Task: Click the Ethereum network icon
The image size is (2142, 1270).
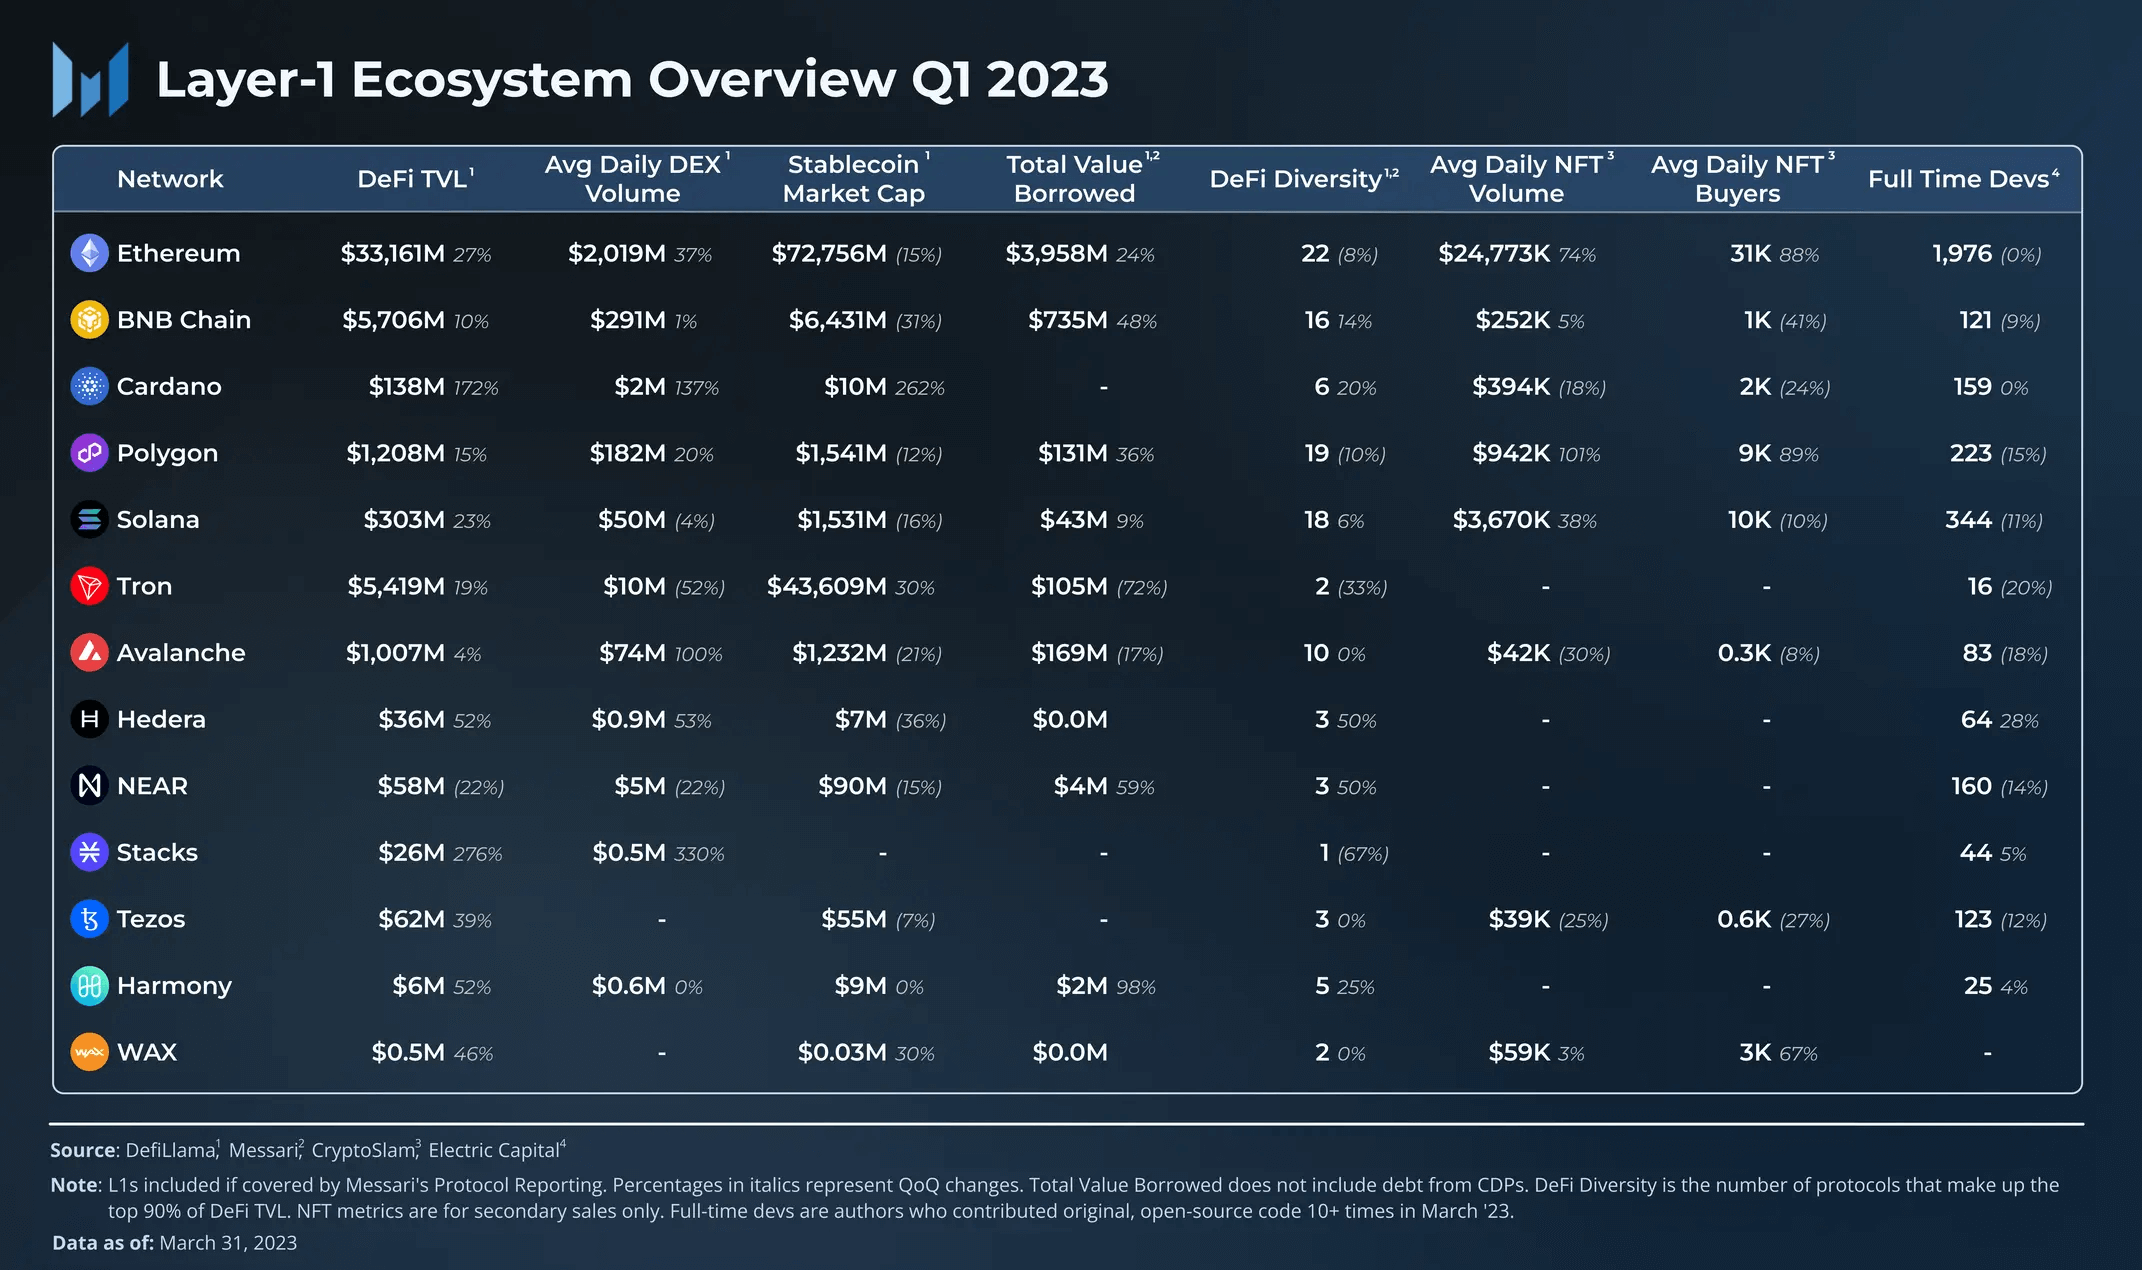Action: (x=89, y=253)
